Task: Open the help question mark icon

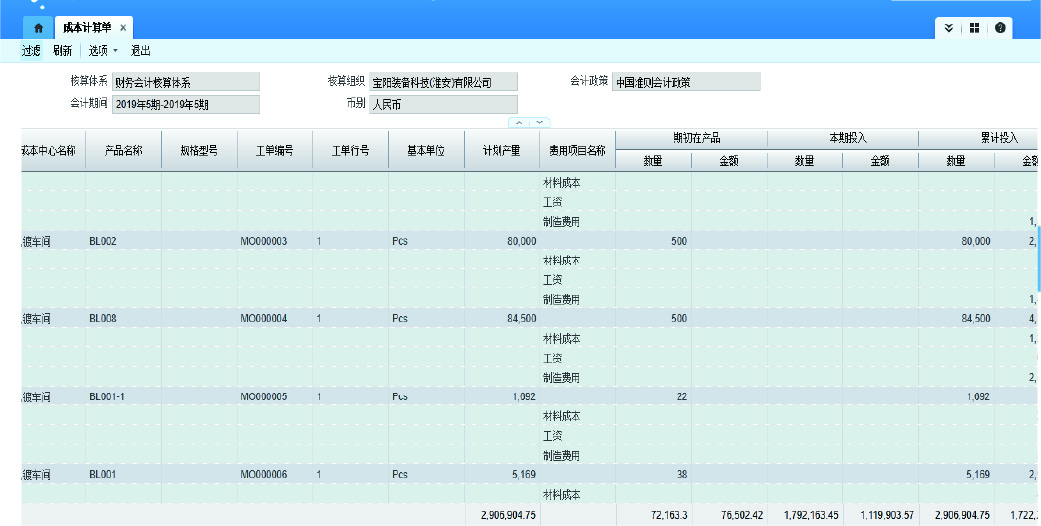Action: click(x=1000, y=28)
